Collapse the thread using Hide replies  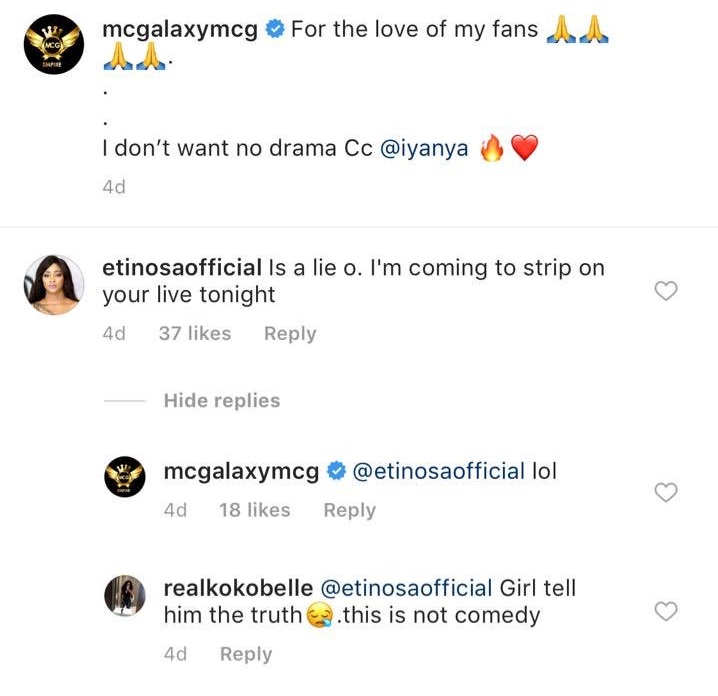tap(221, 401)
